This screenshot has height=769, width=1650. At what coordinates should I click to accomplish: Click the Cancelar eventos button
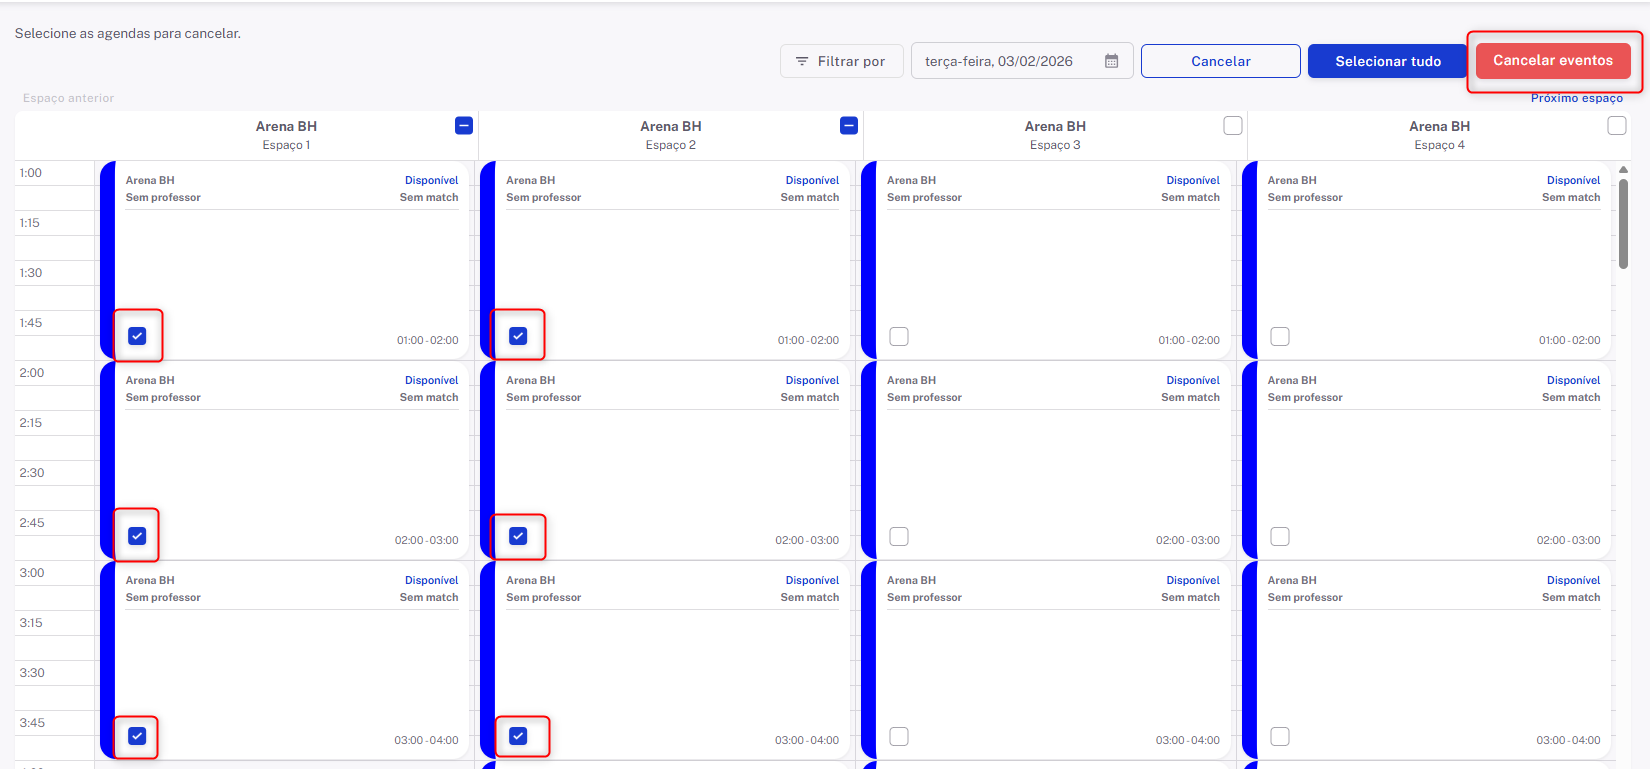tap(1552, 61)
